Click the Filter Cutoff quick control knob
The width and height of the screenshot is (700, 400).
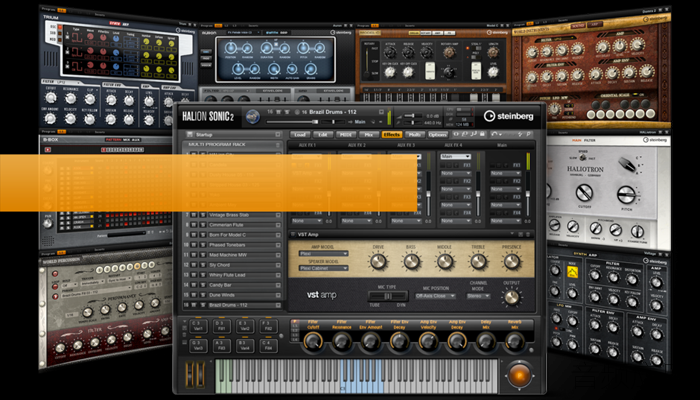(312, 342)
